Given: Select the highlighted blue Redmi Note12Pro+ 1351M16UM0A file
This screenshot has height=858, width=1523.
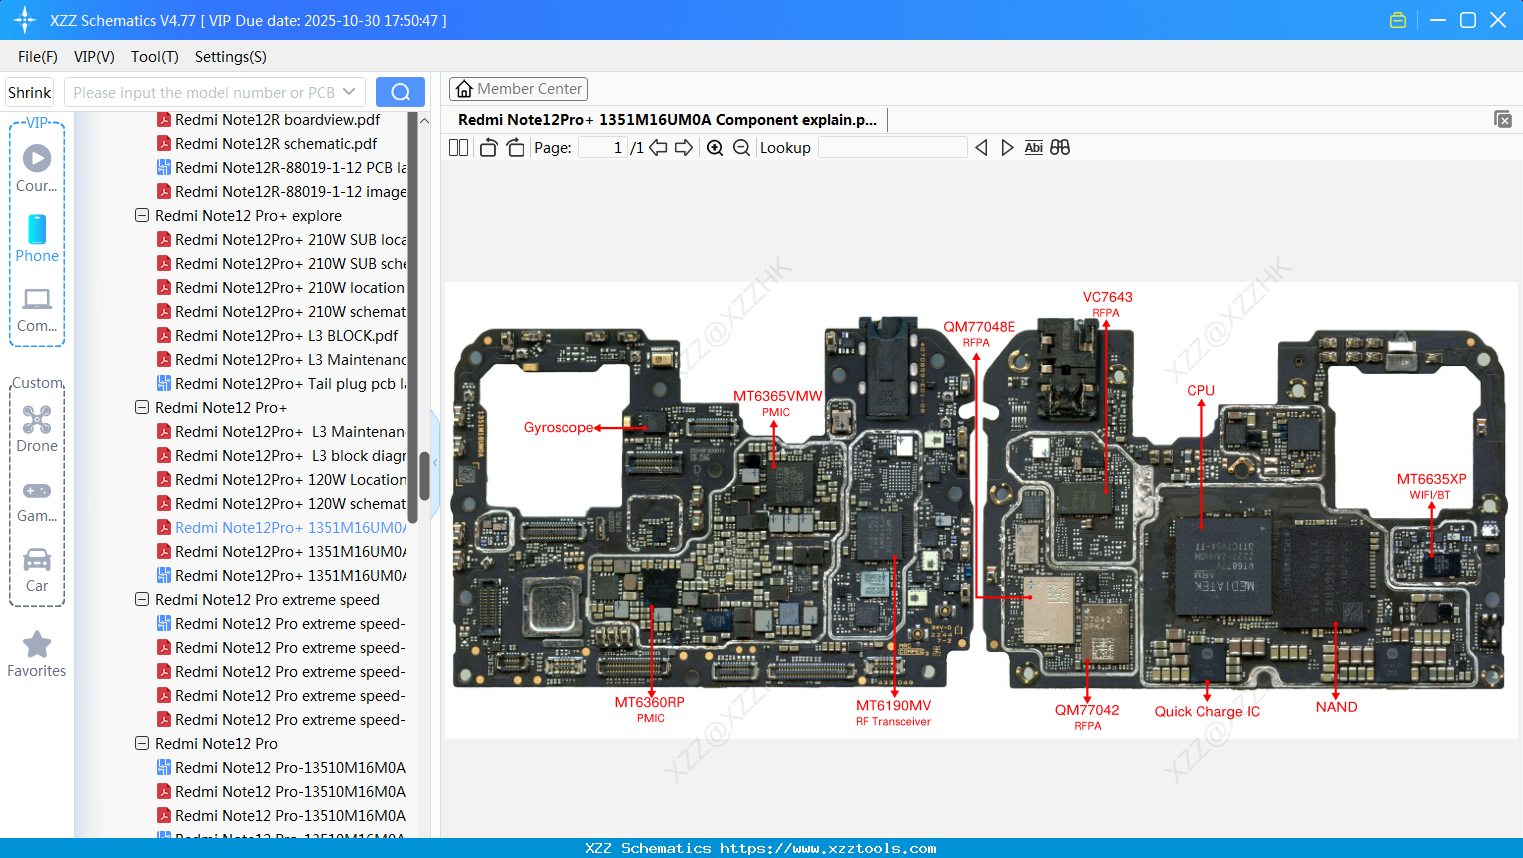Looking at the screenshot, I should (x=281, y=527).
